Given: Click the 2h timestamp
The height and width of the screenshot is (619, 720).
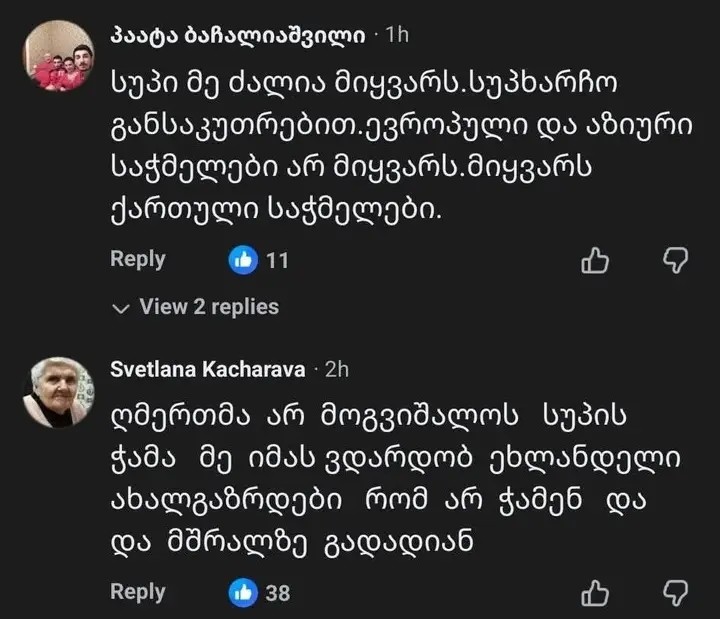Looking at the screenshot, I should [x=336, y=369].
